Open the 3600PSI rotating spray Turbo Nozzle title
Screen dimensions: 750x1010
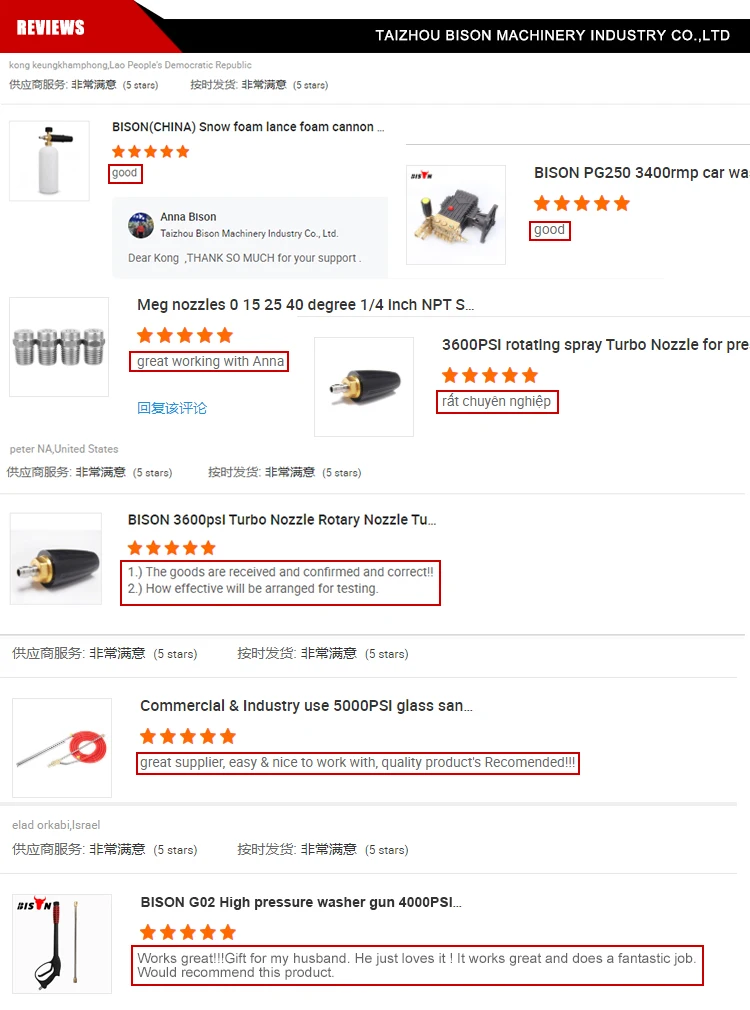(x=595, y=345)
